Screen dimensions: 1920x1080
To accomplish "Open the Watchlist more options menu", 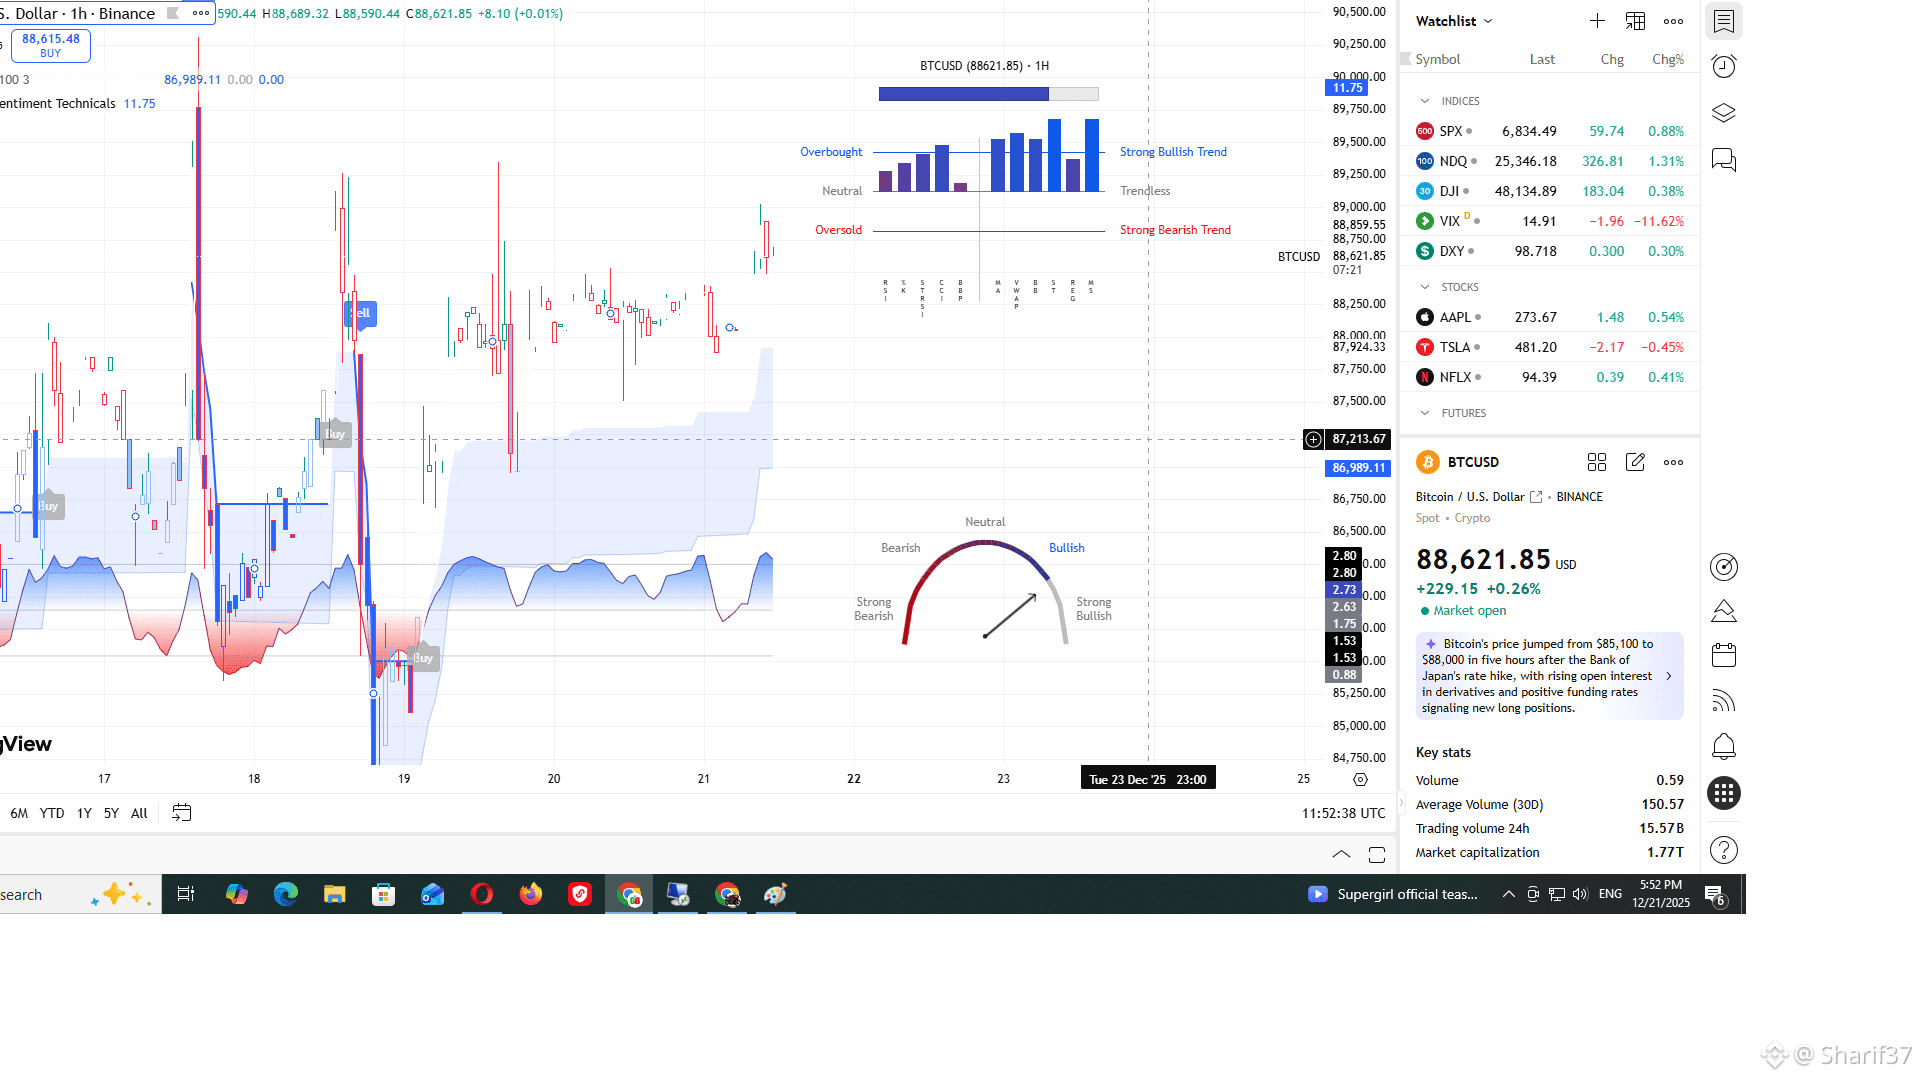I will (x=1673, y=21).
